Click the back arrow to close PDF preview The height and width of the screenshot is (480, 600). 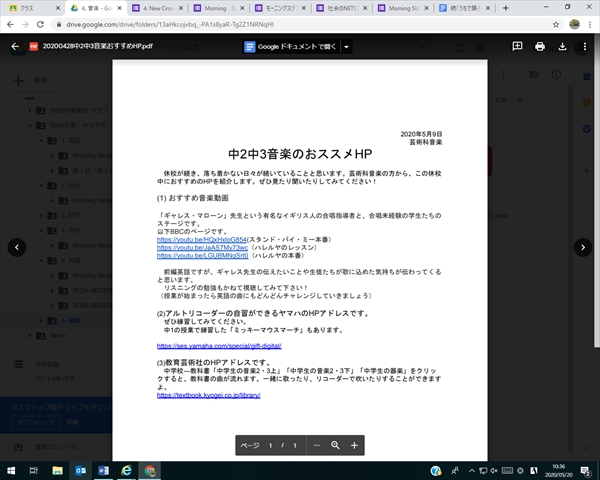click(x=15, y=46)
